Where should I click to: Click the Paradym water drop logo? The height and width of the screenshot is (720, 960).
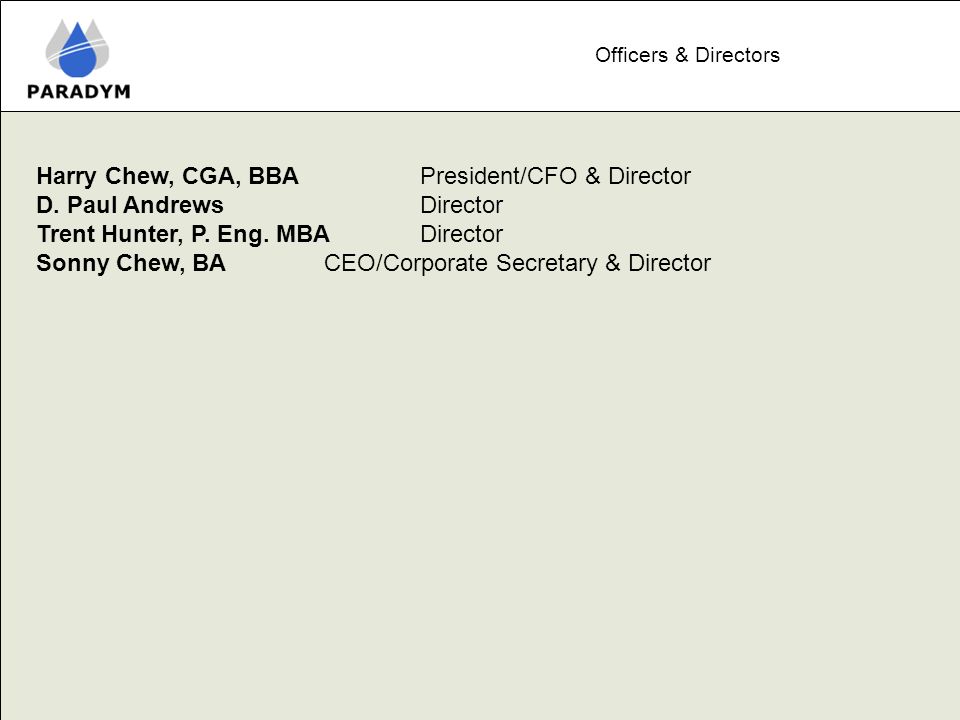pyautogui.click(x=77, y=48)
